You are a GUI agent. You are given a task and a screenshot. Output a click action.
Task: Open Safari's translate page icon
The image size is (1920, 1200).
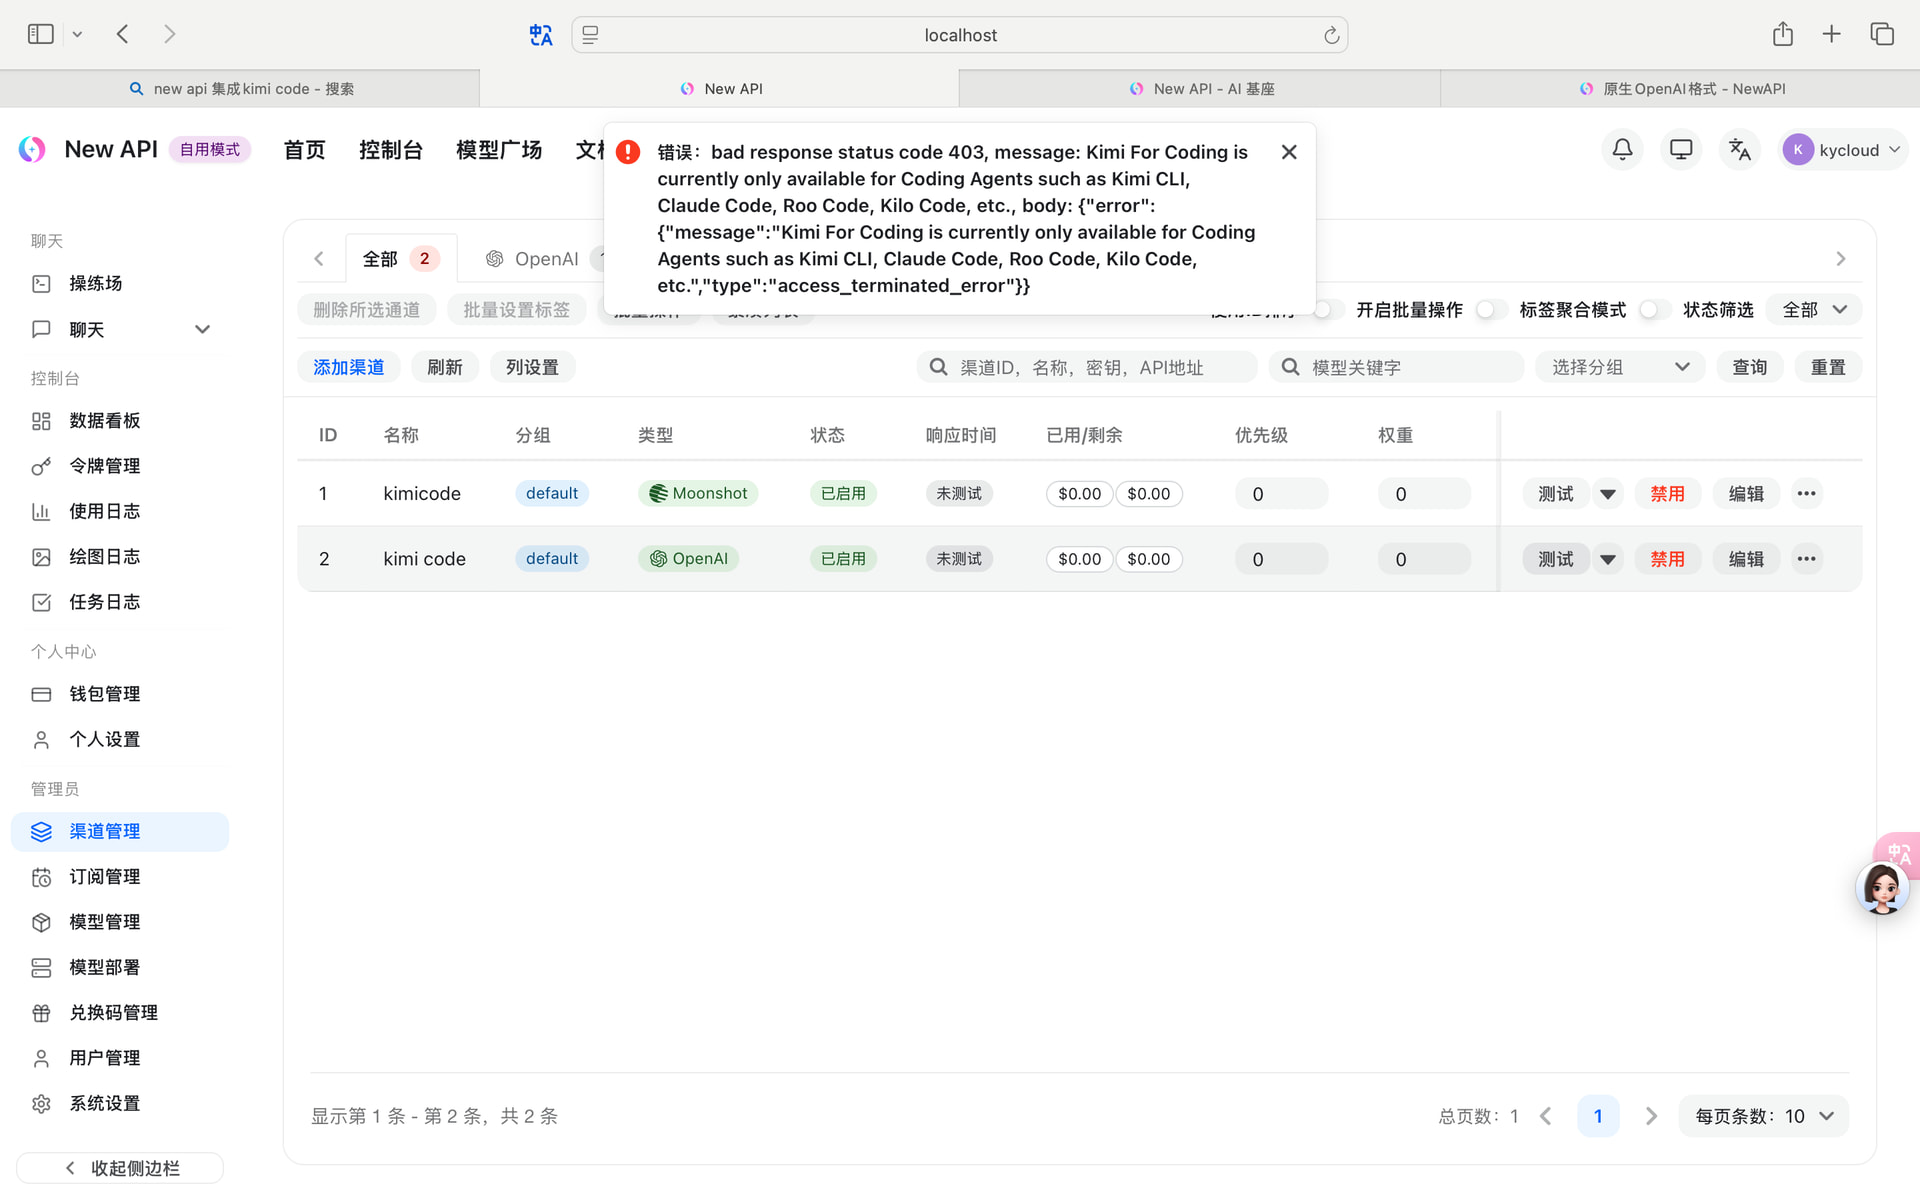coord(541,35)
